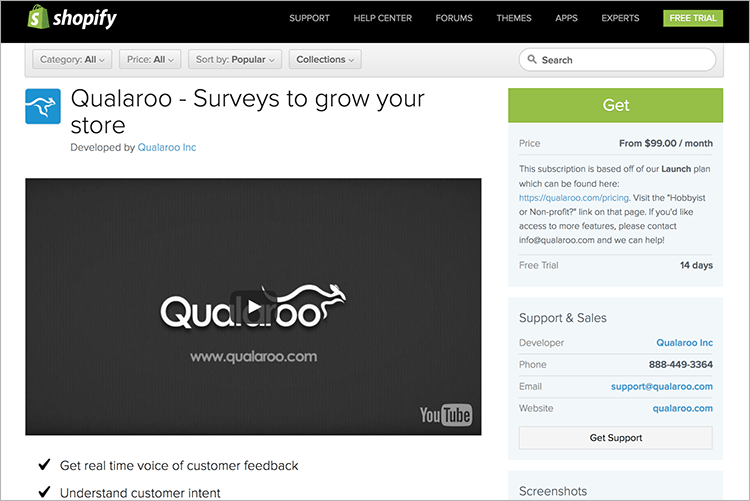Click phone number 888-449-3364
This screenshot has height=501, width=750.
pos(681,365)
